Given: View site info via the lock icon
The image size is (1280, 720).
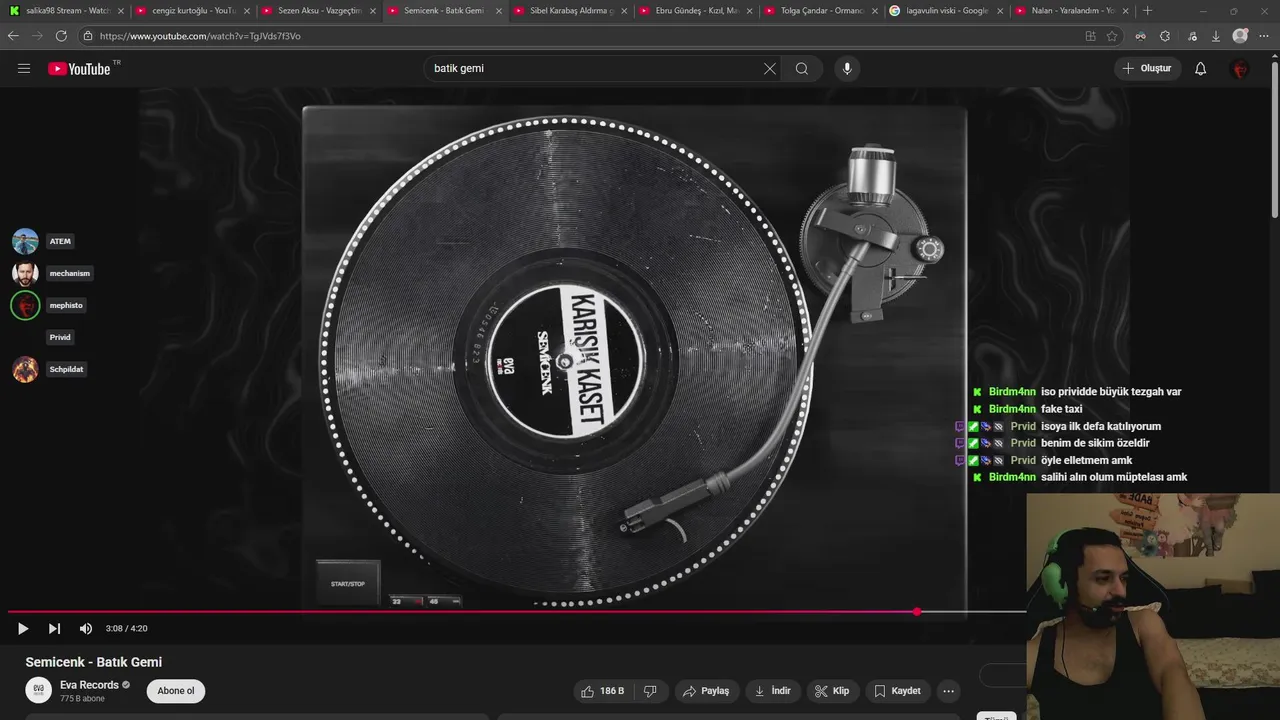Looking at the screenshot, I should click(88, 36).
